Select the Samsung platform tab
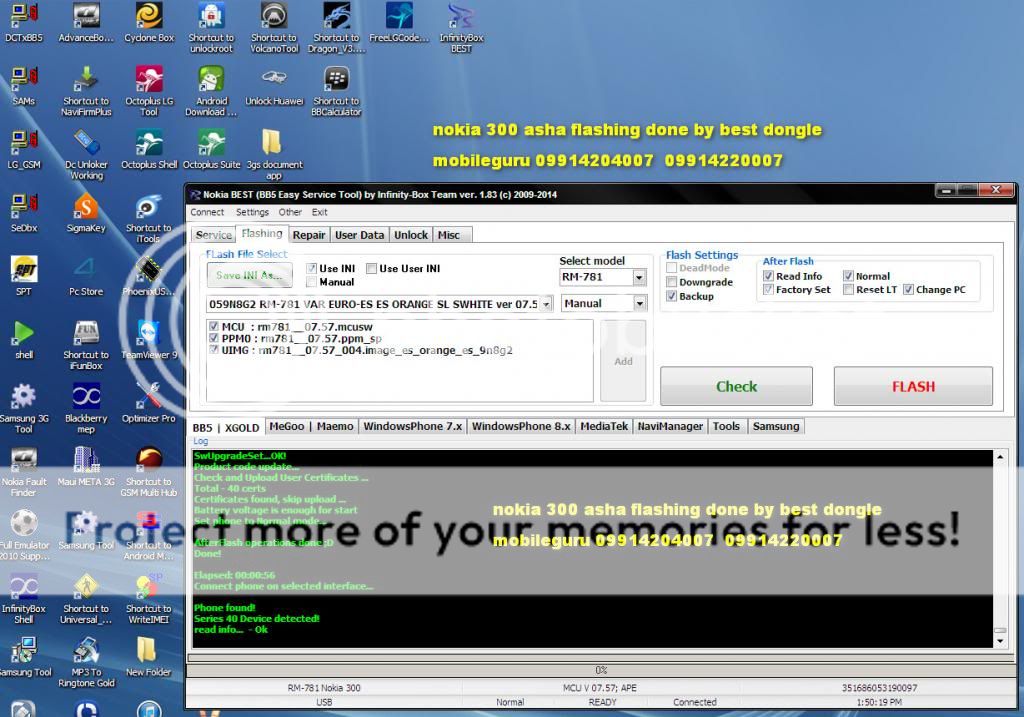Image resolution: width=1024 pixels, height=717 pixels. coord(776,426)
